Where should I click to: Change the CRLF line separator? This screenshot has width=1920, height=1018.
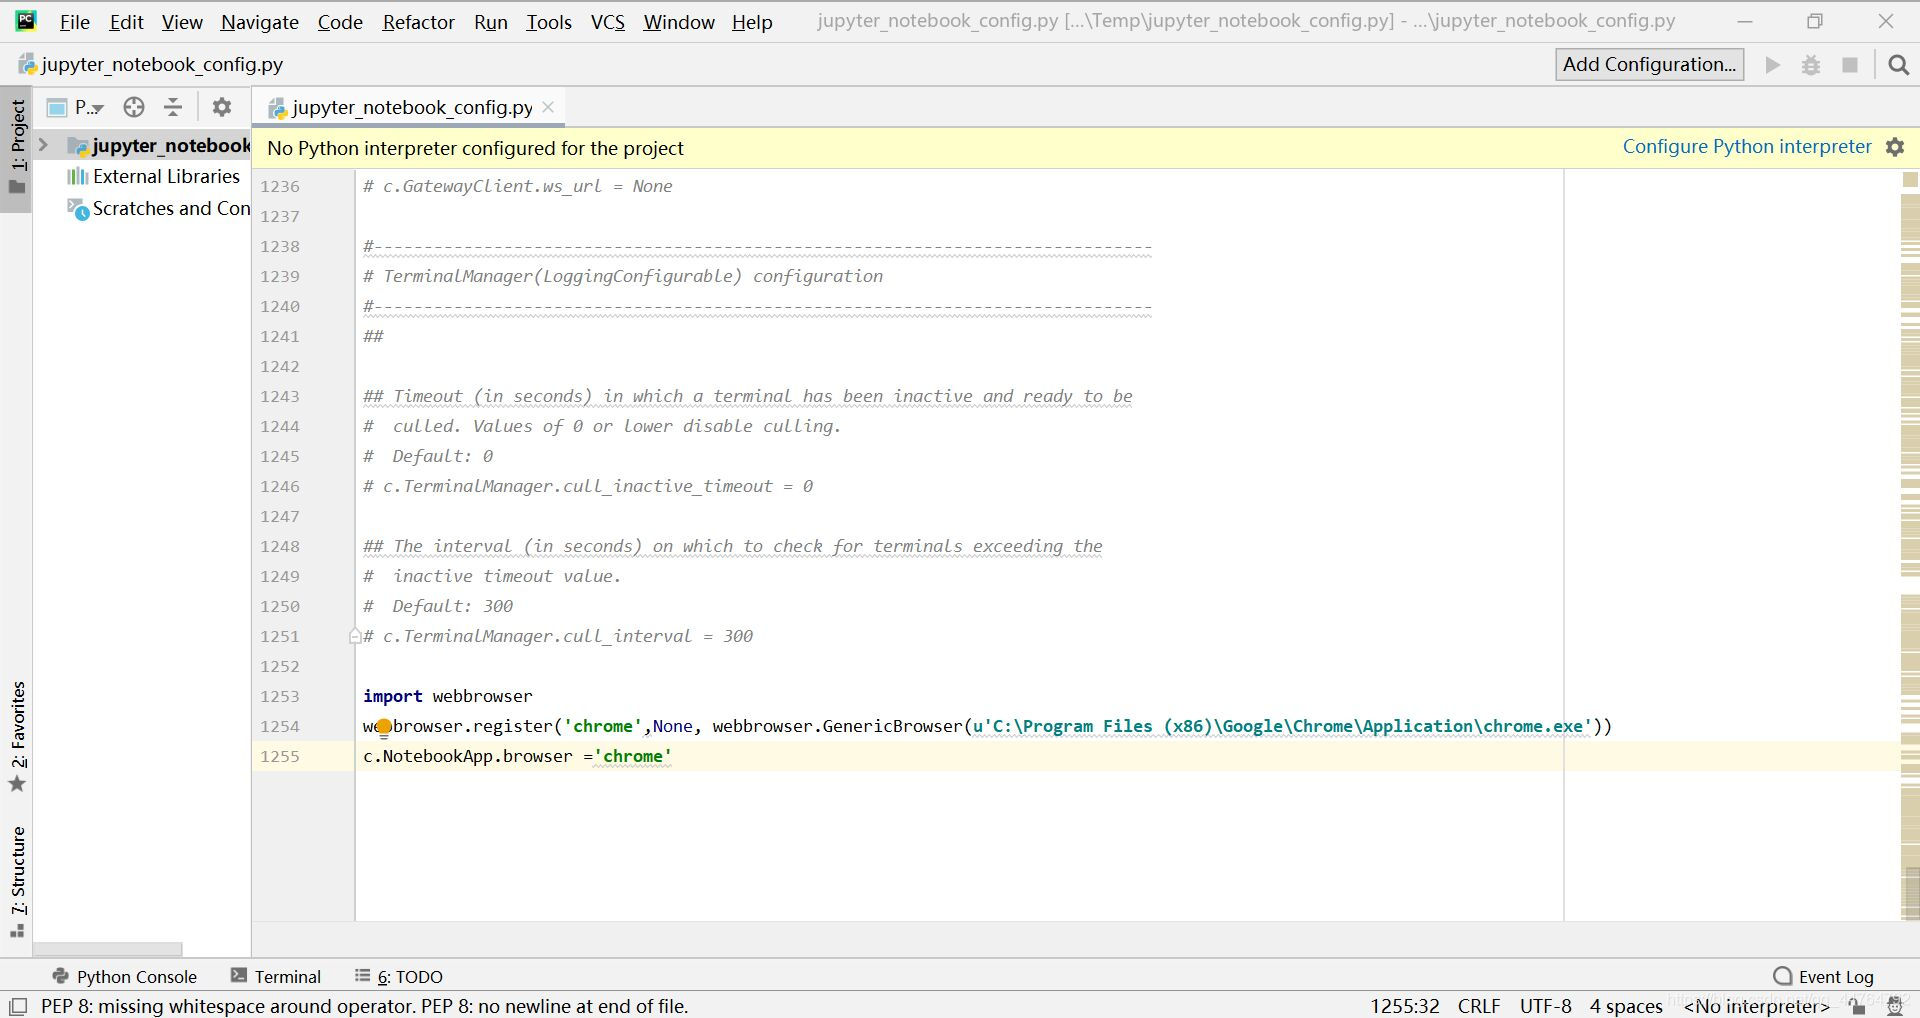(1479, 1006)
